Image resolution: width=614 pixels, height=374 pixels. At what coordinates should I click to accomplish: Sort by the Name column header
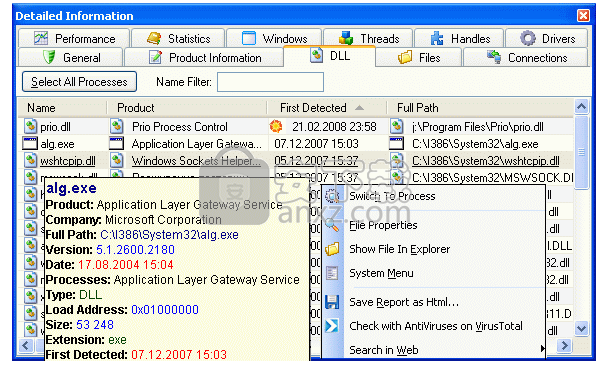63,108
